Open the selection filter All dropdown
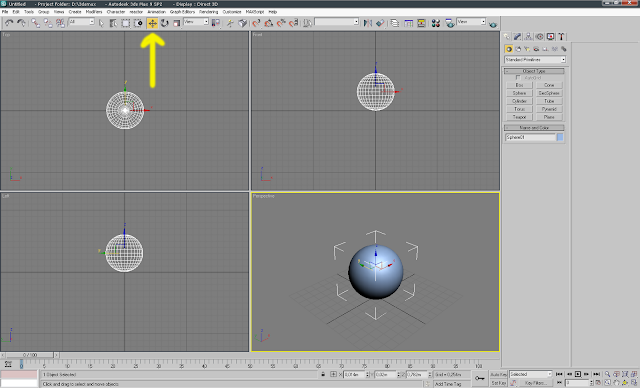Image resolution: width=640 pixels, height=388 pixels. (81, 22)
